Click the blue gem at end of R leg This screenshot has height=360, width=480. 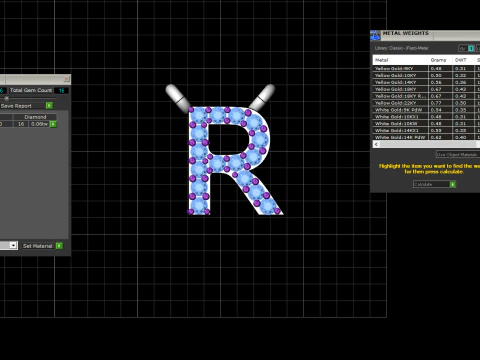click(269, 206)
